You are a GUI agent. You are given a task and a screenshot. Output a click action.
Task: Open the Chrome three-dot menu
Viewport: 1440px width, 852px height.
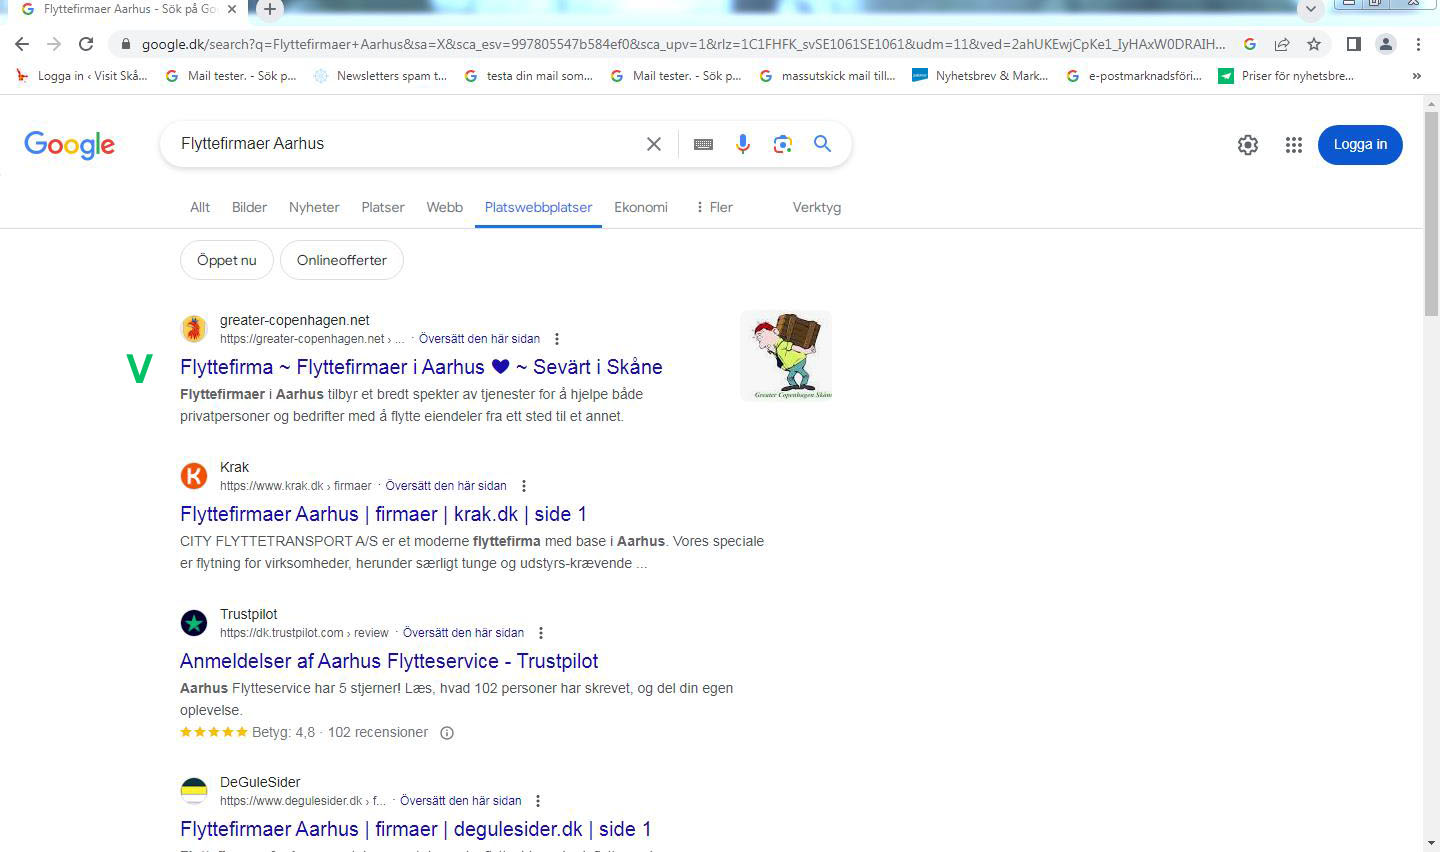click(x=1418, y=44)
